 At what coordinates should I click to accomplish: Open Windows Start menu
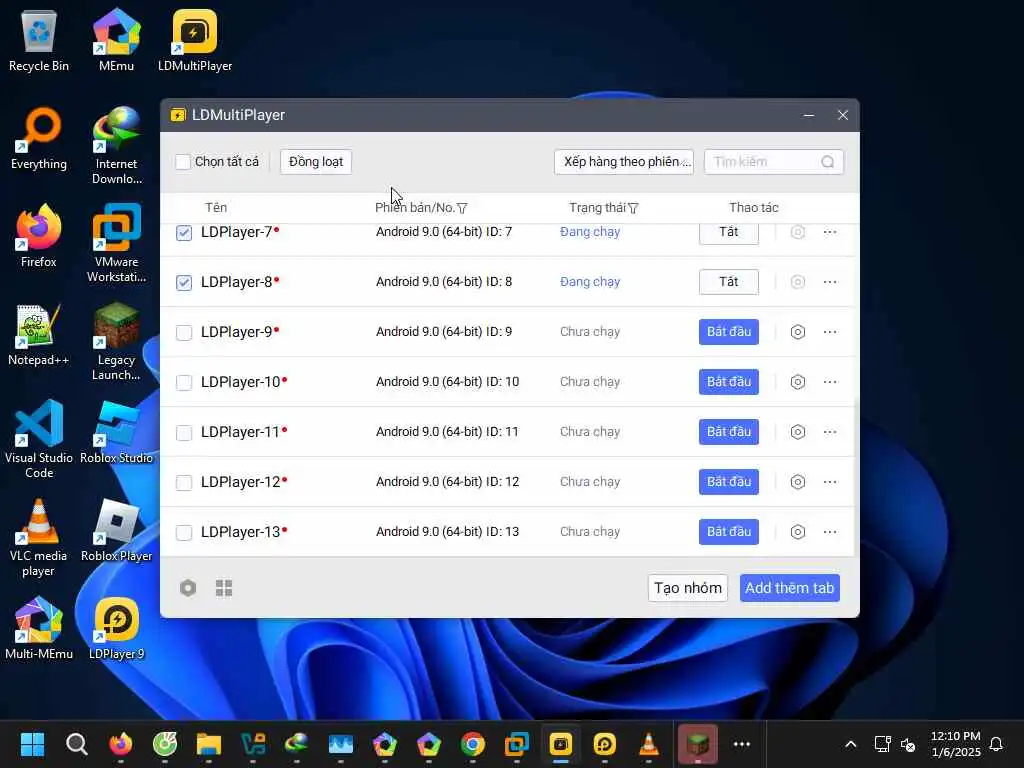click(x=32, y=744)
